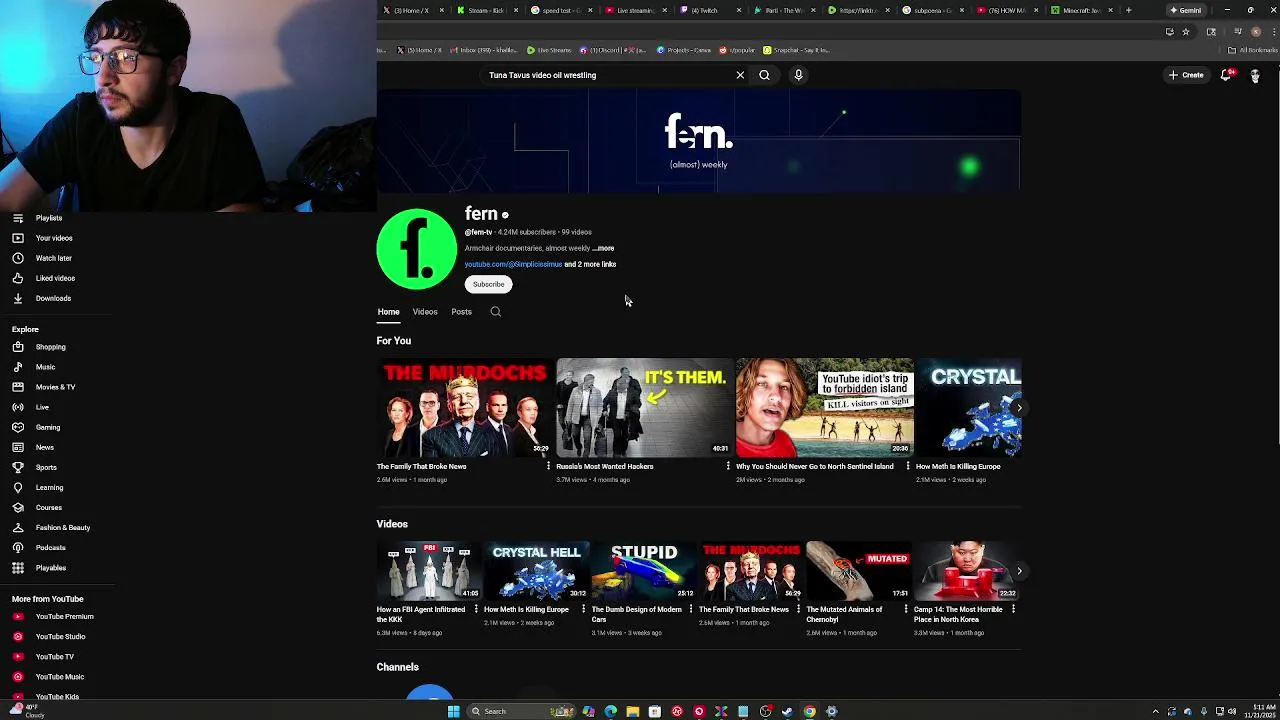Open the Create menu button

[1186, 75]
